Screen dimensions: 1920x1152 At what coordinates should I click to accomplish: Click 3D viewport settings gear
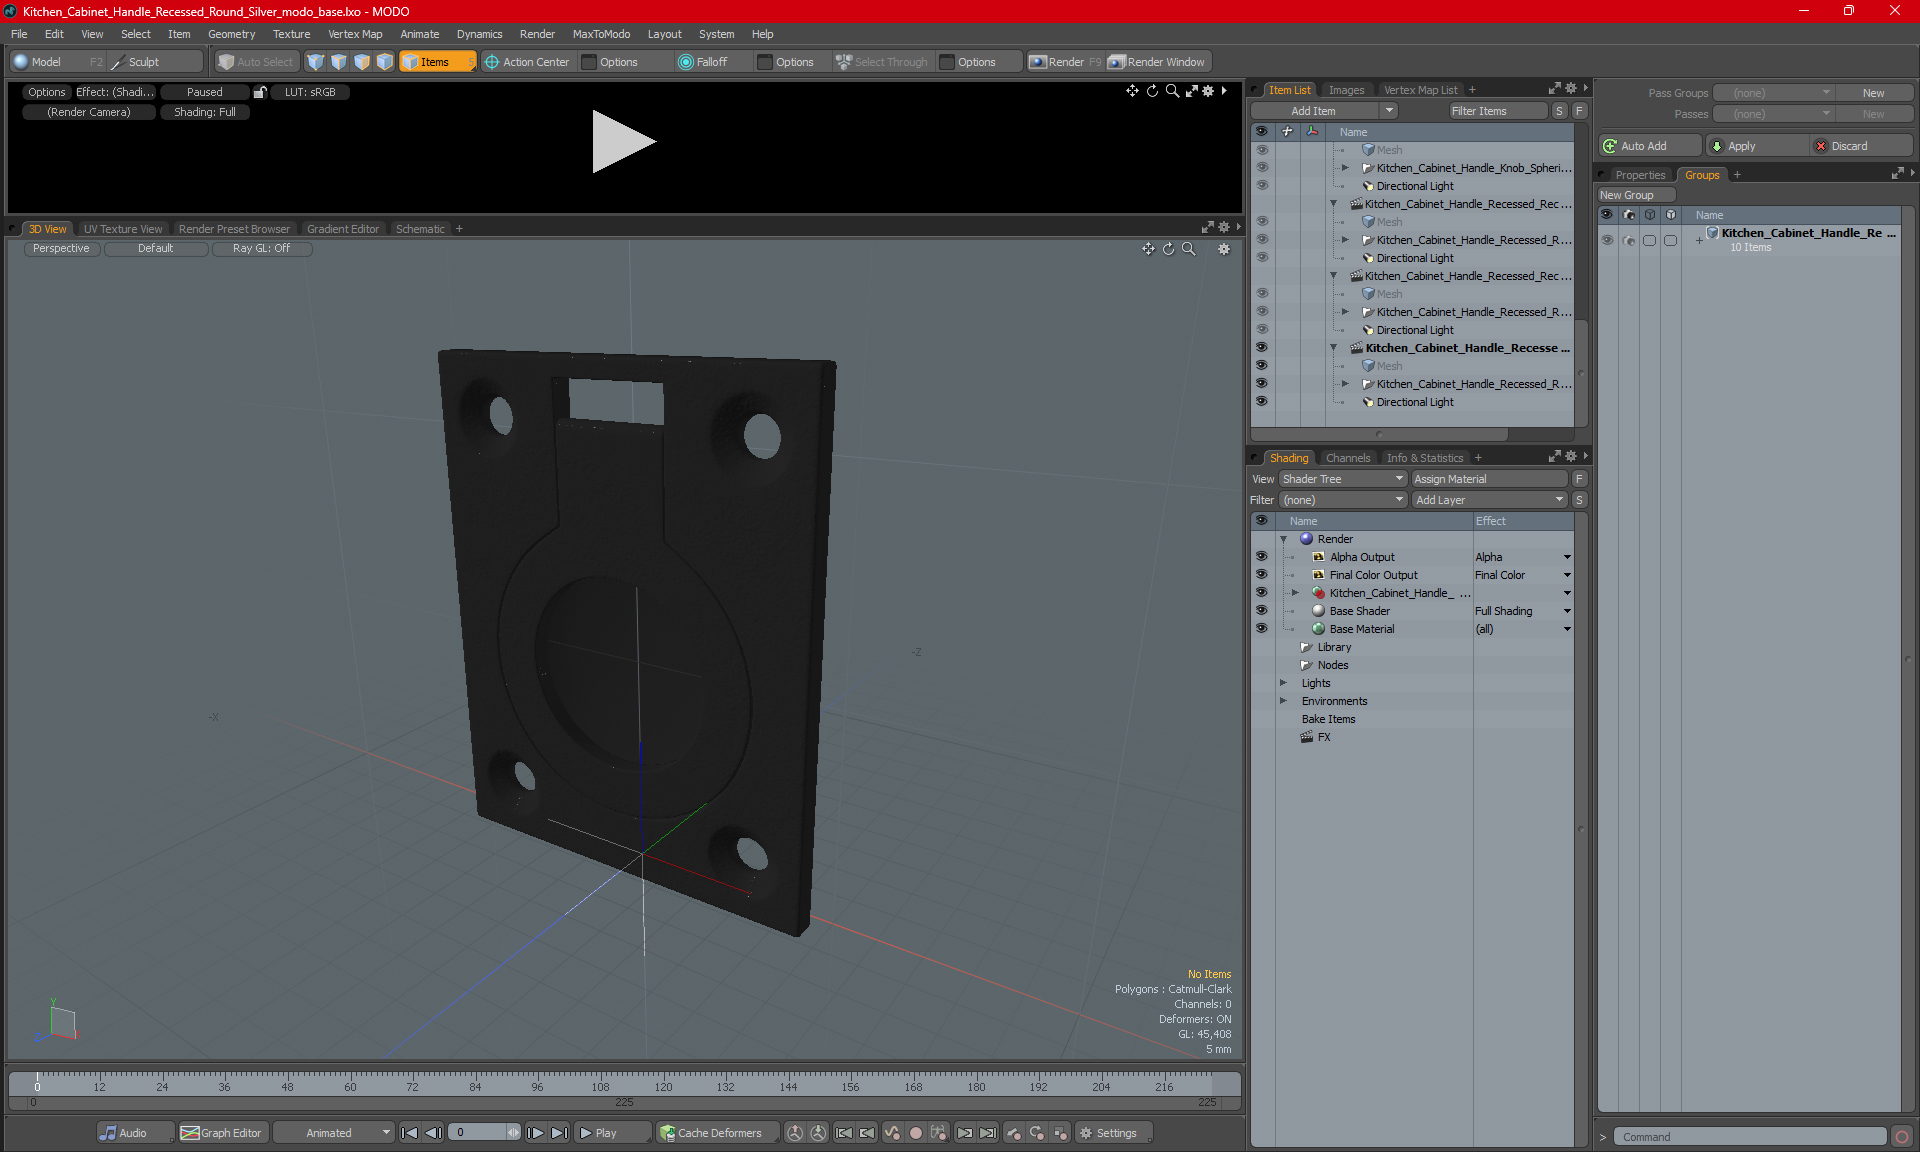(x=1224, y=249)
